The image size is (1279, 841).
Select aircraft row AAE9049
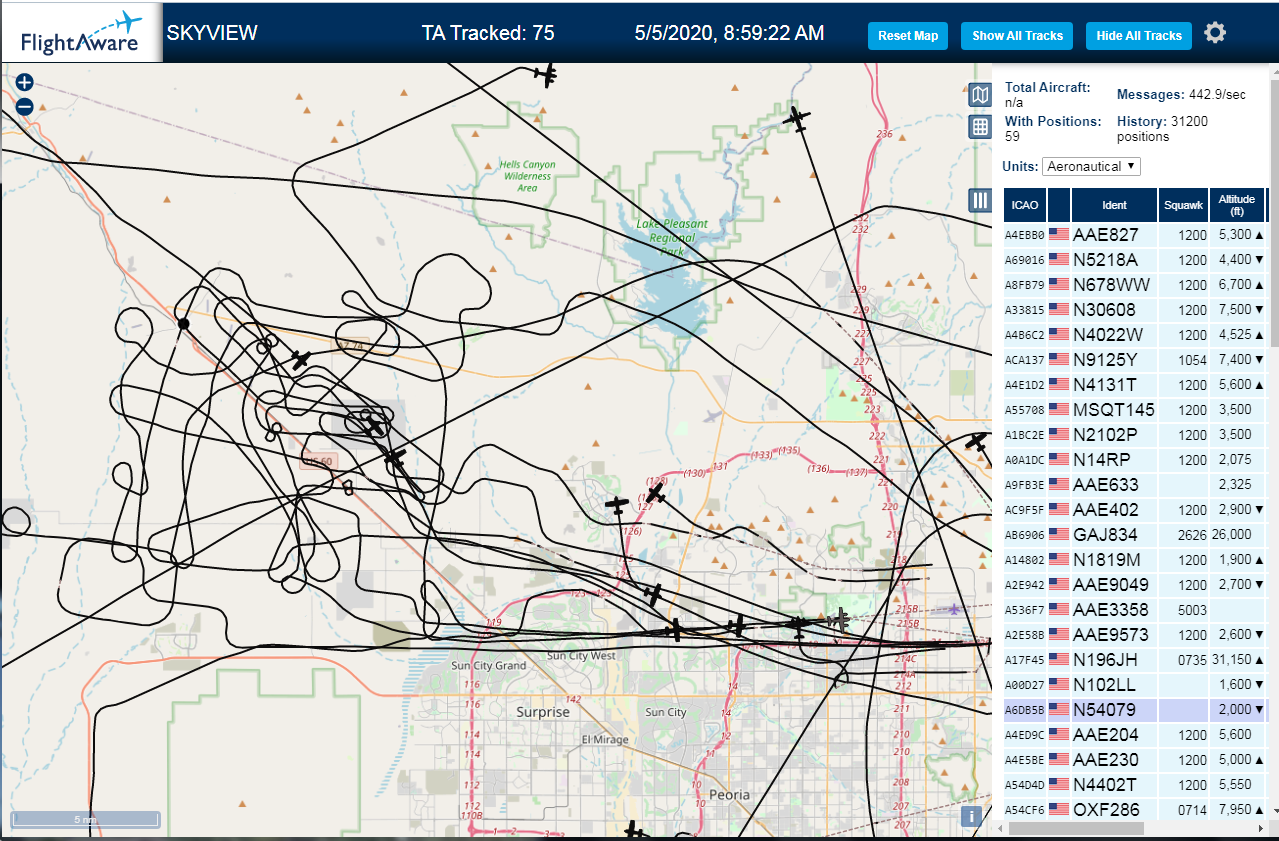(x=1135, y=585)
